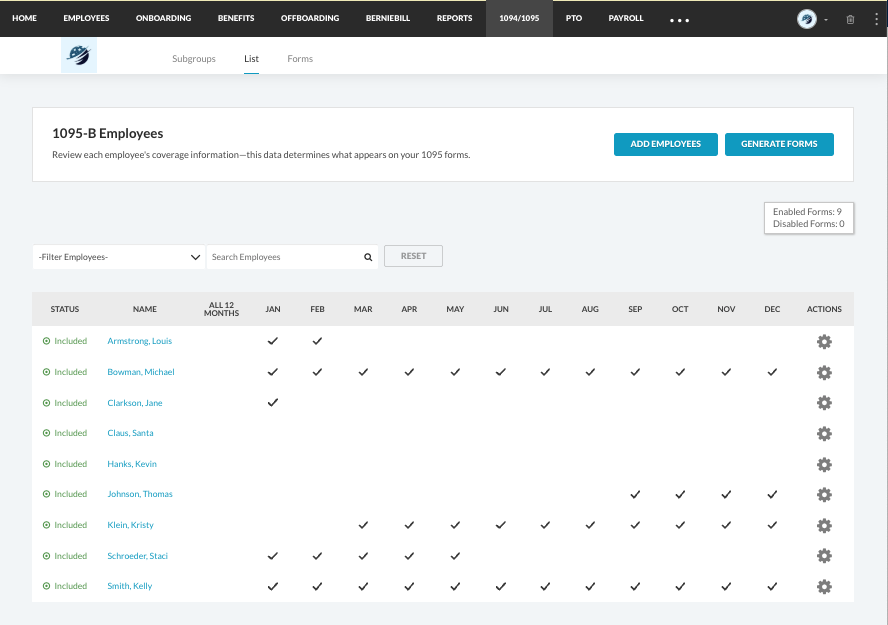Click the trash icon in top bar
The width and height of the screenshot is (888, 625).
(x=850, y=19)
